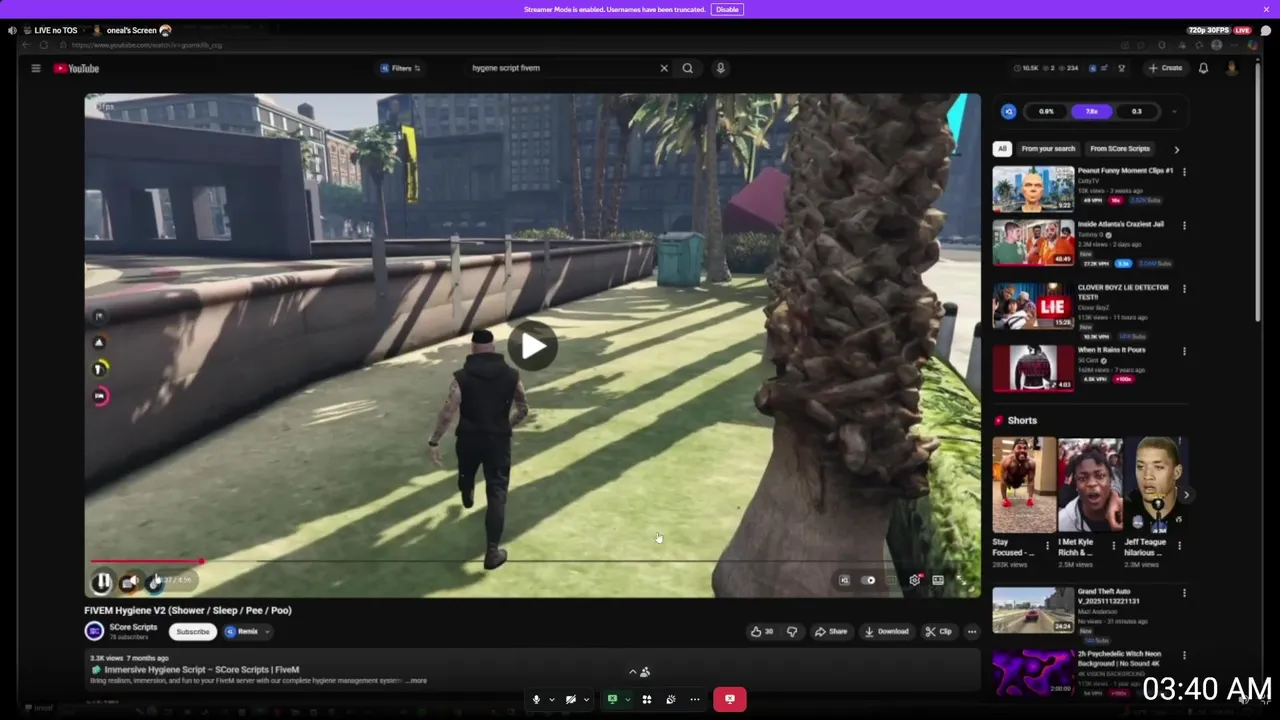Viewport: 1280px width, 720px height.
Task: Open the YouTube hamburger guide menu
Action: 35,68
